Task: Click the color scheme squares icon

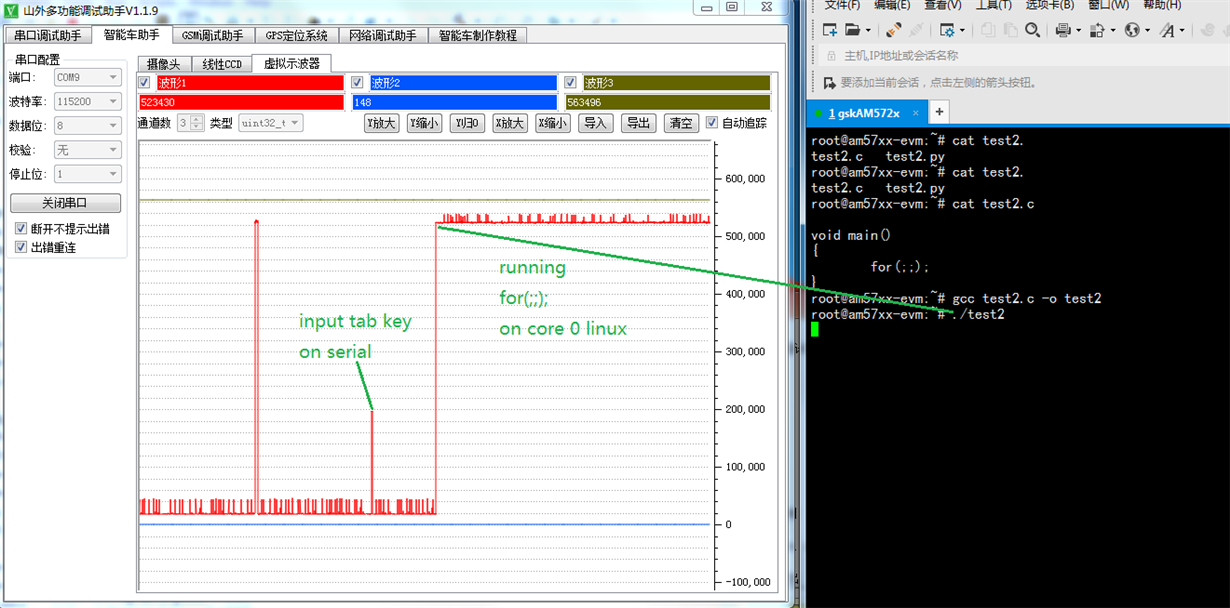Action: [1097, 30]
